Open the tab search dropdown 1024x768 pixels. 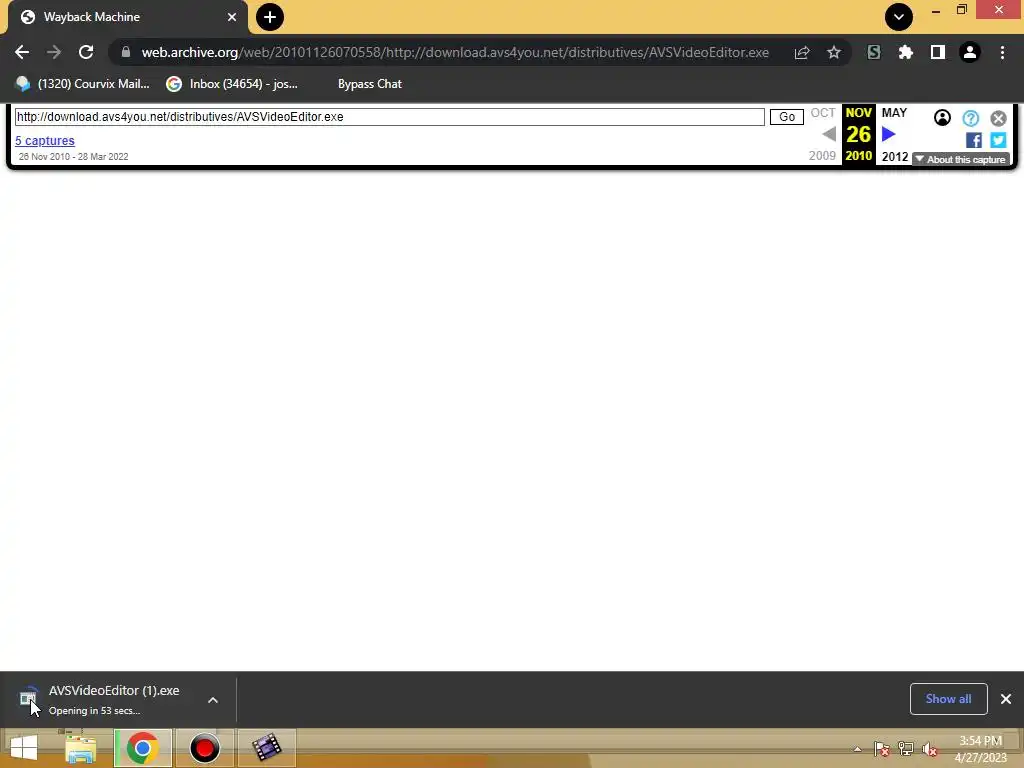(899, 17)
